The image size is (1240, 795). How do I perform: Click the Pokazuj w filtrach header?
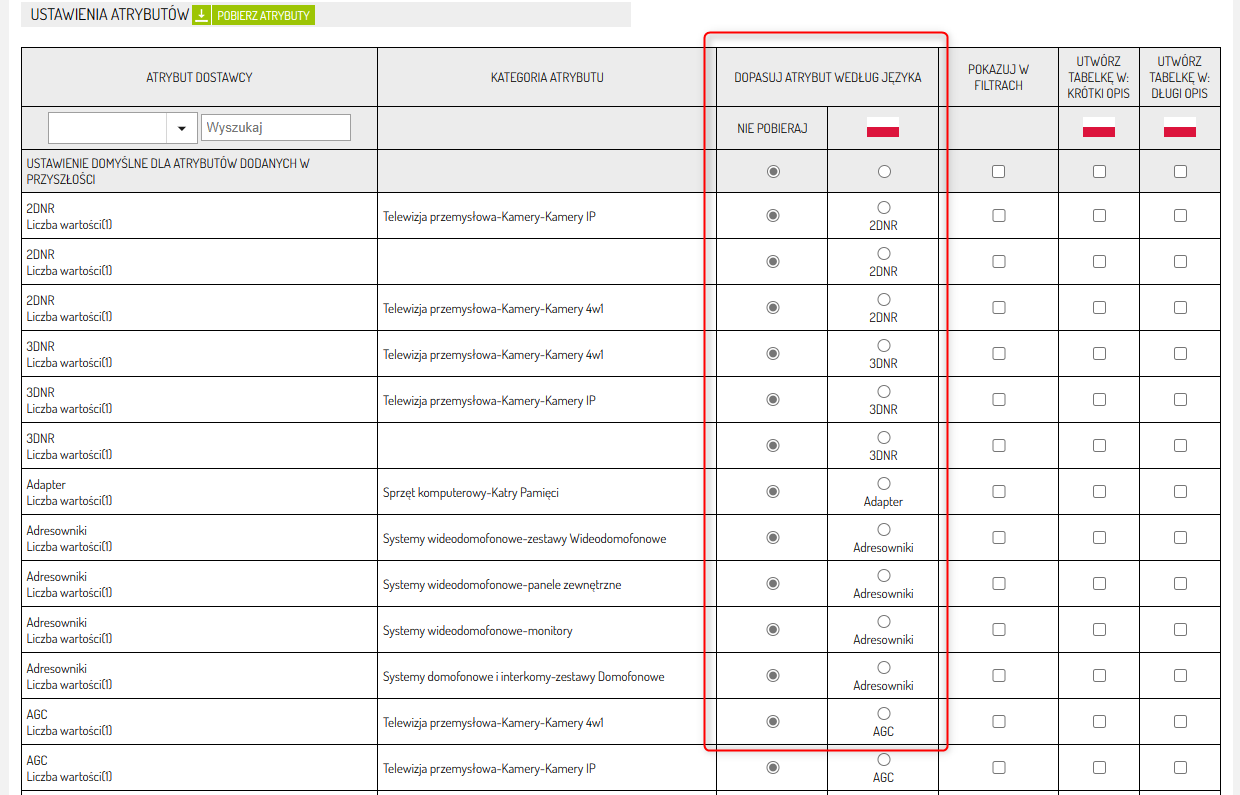998,77
